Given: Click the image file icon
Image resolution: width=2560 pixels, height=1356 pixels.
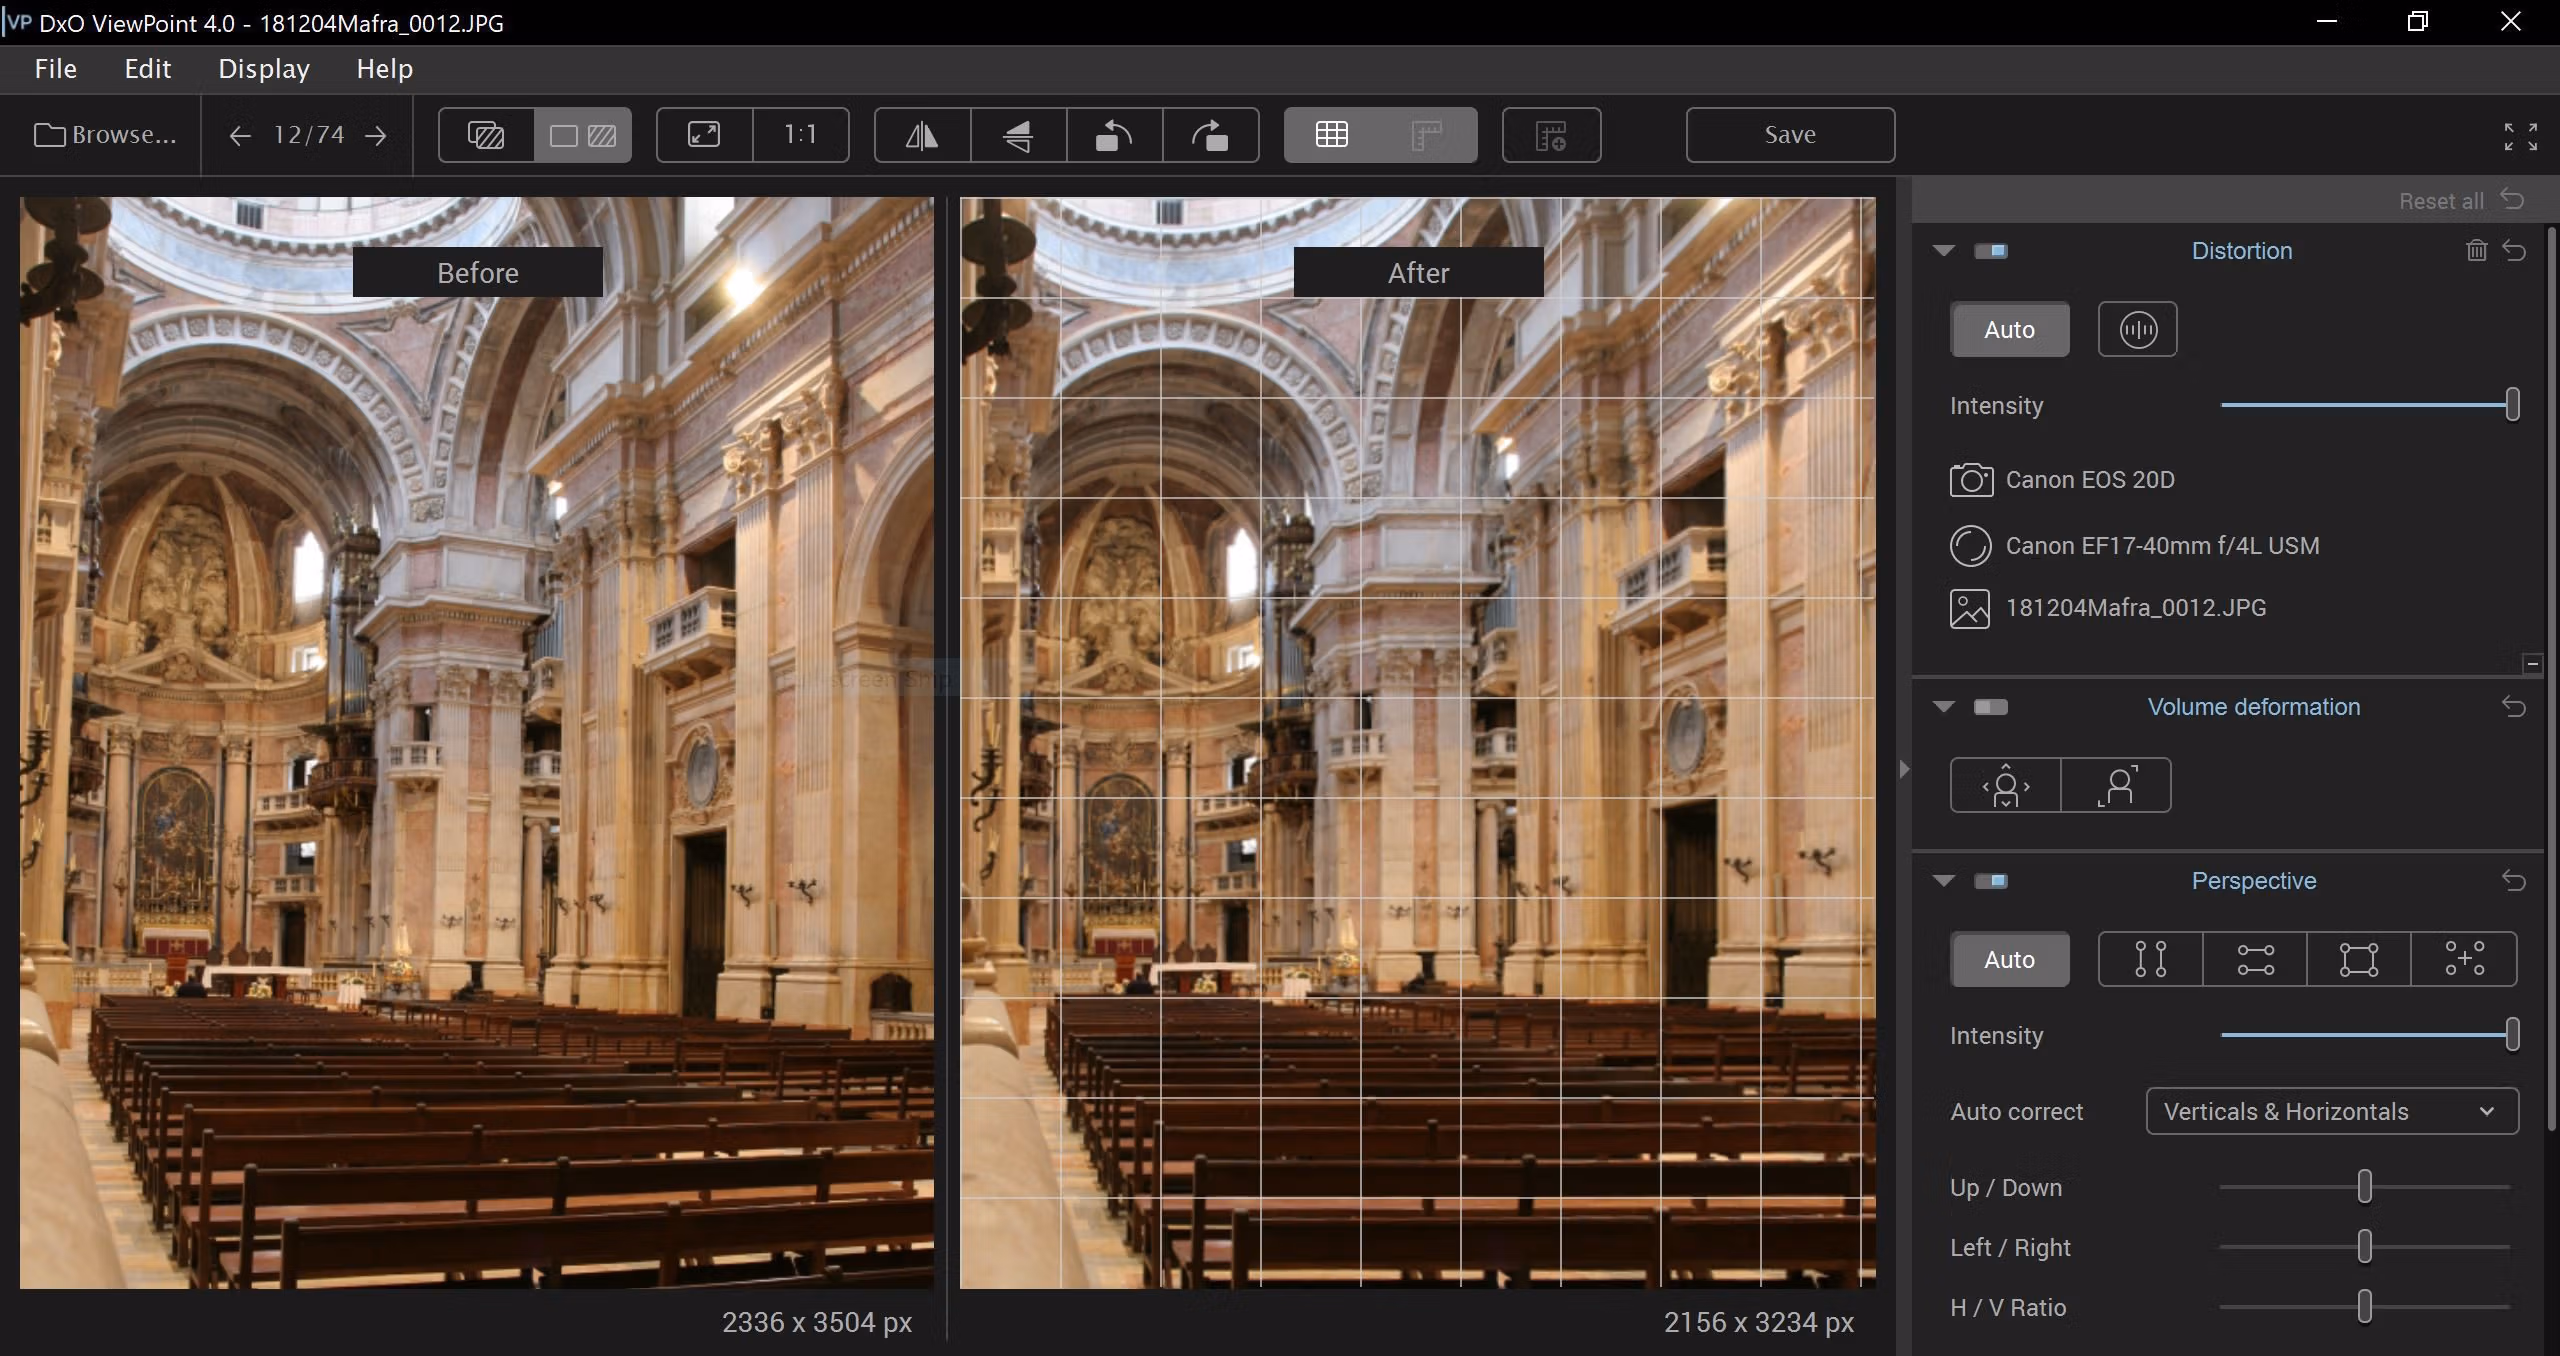Looking at the screenshot, I should 1970,608.
